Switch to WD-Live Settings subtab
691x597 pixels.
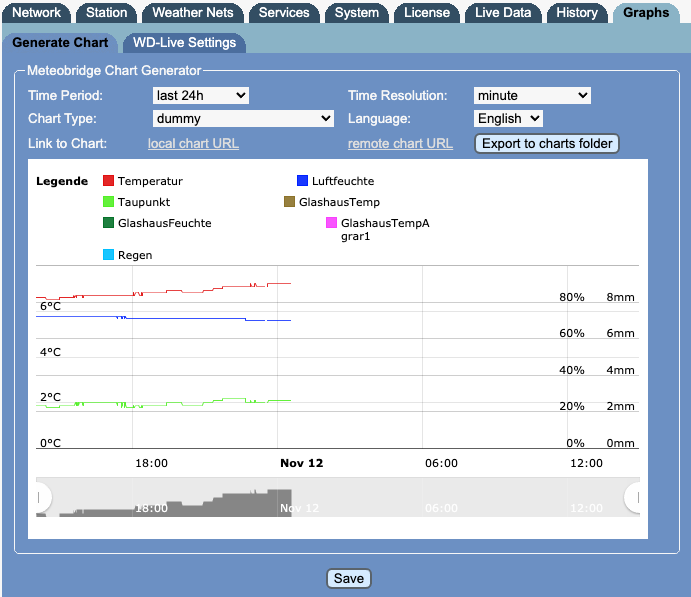coord(184,43)
